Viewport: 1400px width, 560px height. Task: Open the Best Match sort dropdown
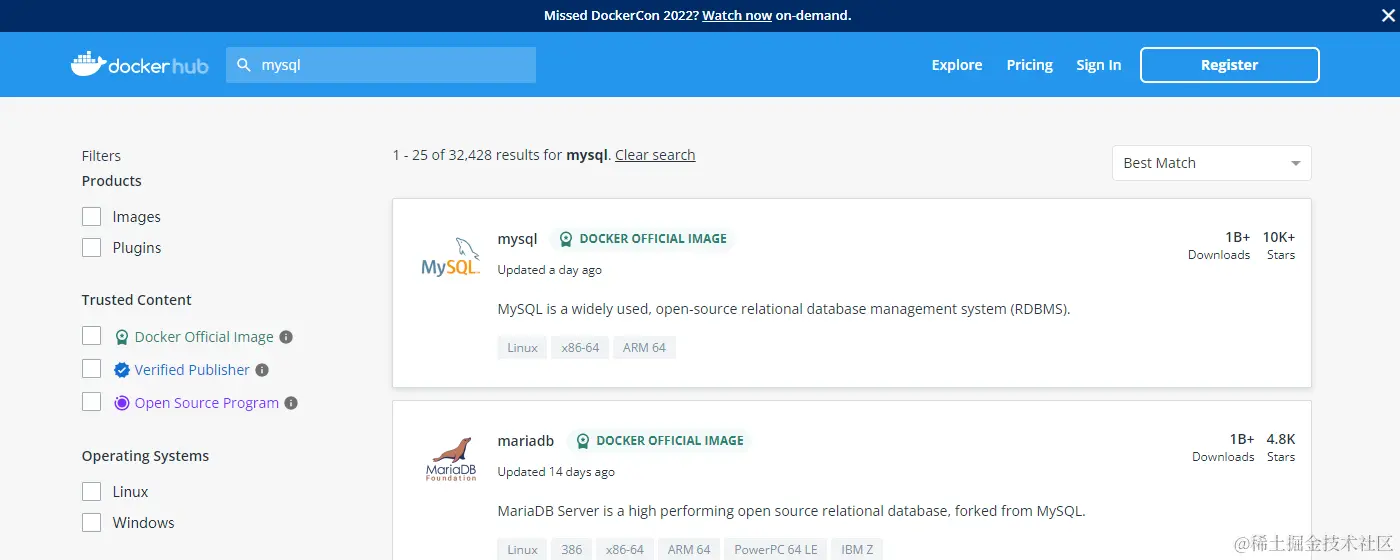click(x=1211, y=163)
